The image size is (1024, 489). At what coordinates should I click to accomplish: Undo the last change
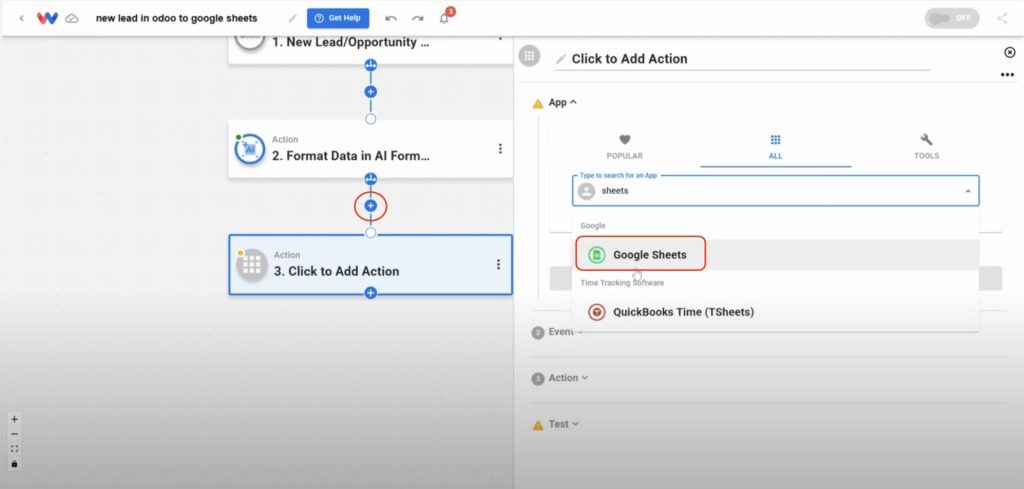coord(391,18)
